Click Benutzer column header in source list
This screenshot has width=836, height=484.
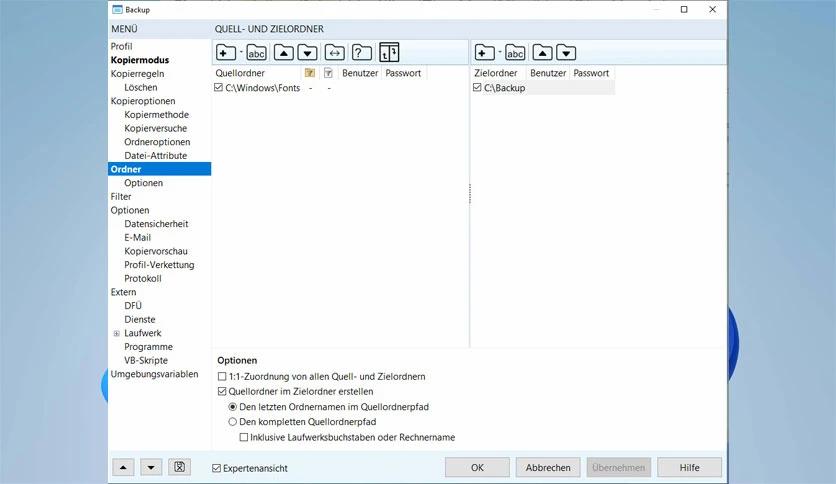(360, 73)
